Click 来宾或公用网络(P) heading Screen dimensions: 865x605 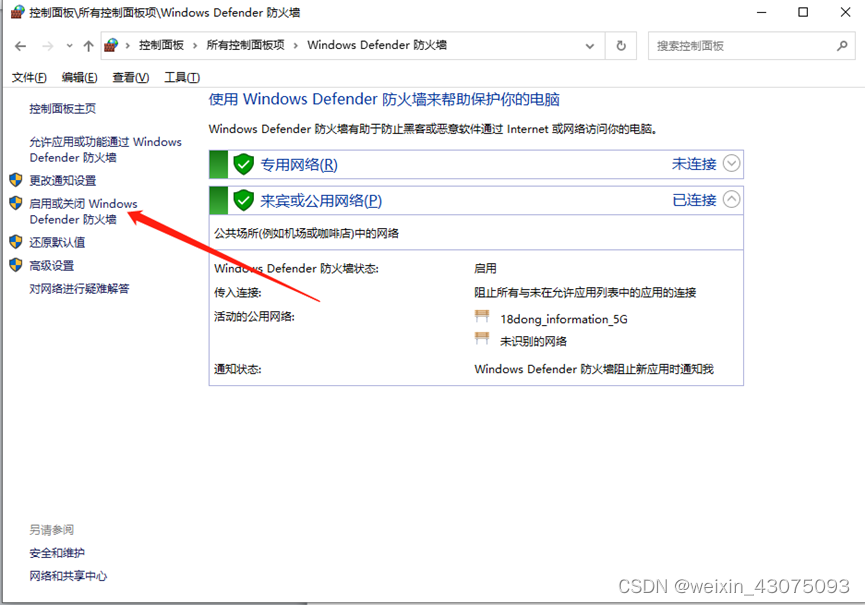tap(321, 200)
